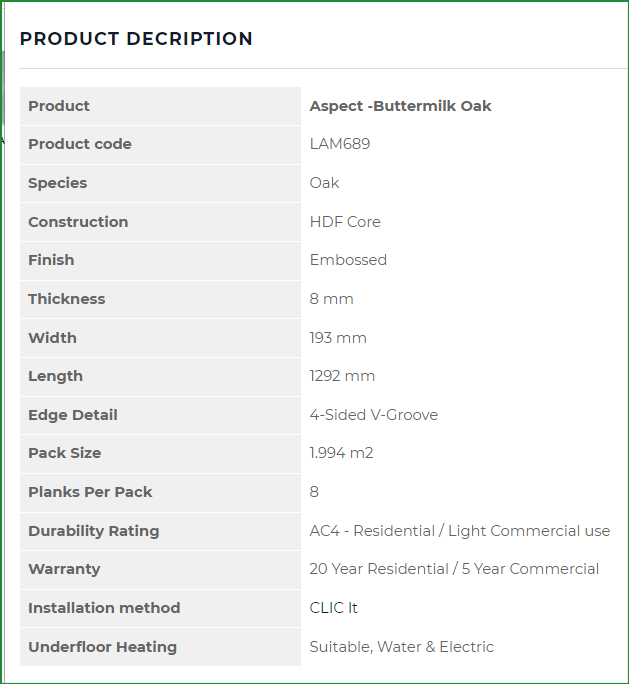The image size is (629, 684).
Task: Select the Aspect -Buttermilk Oak product name
Action: pyautogui.click(x=400, y=106)
